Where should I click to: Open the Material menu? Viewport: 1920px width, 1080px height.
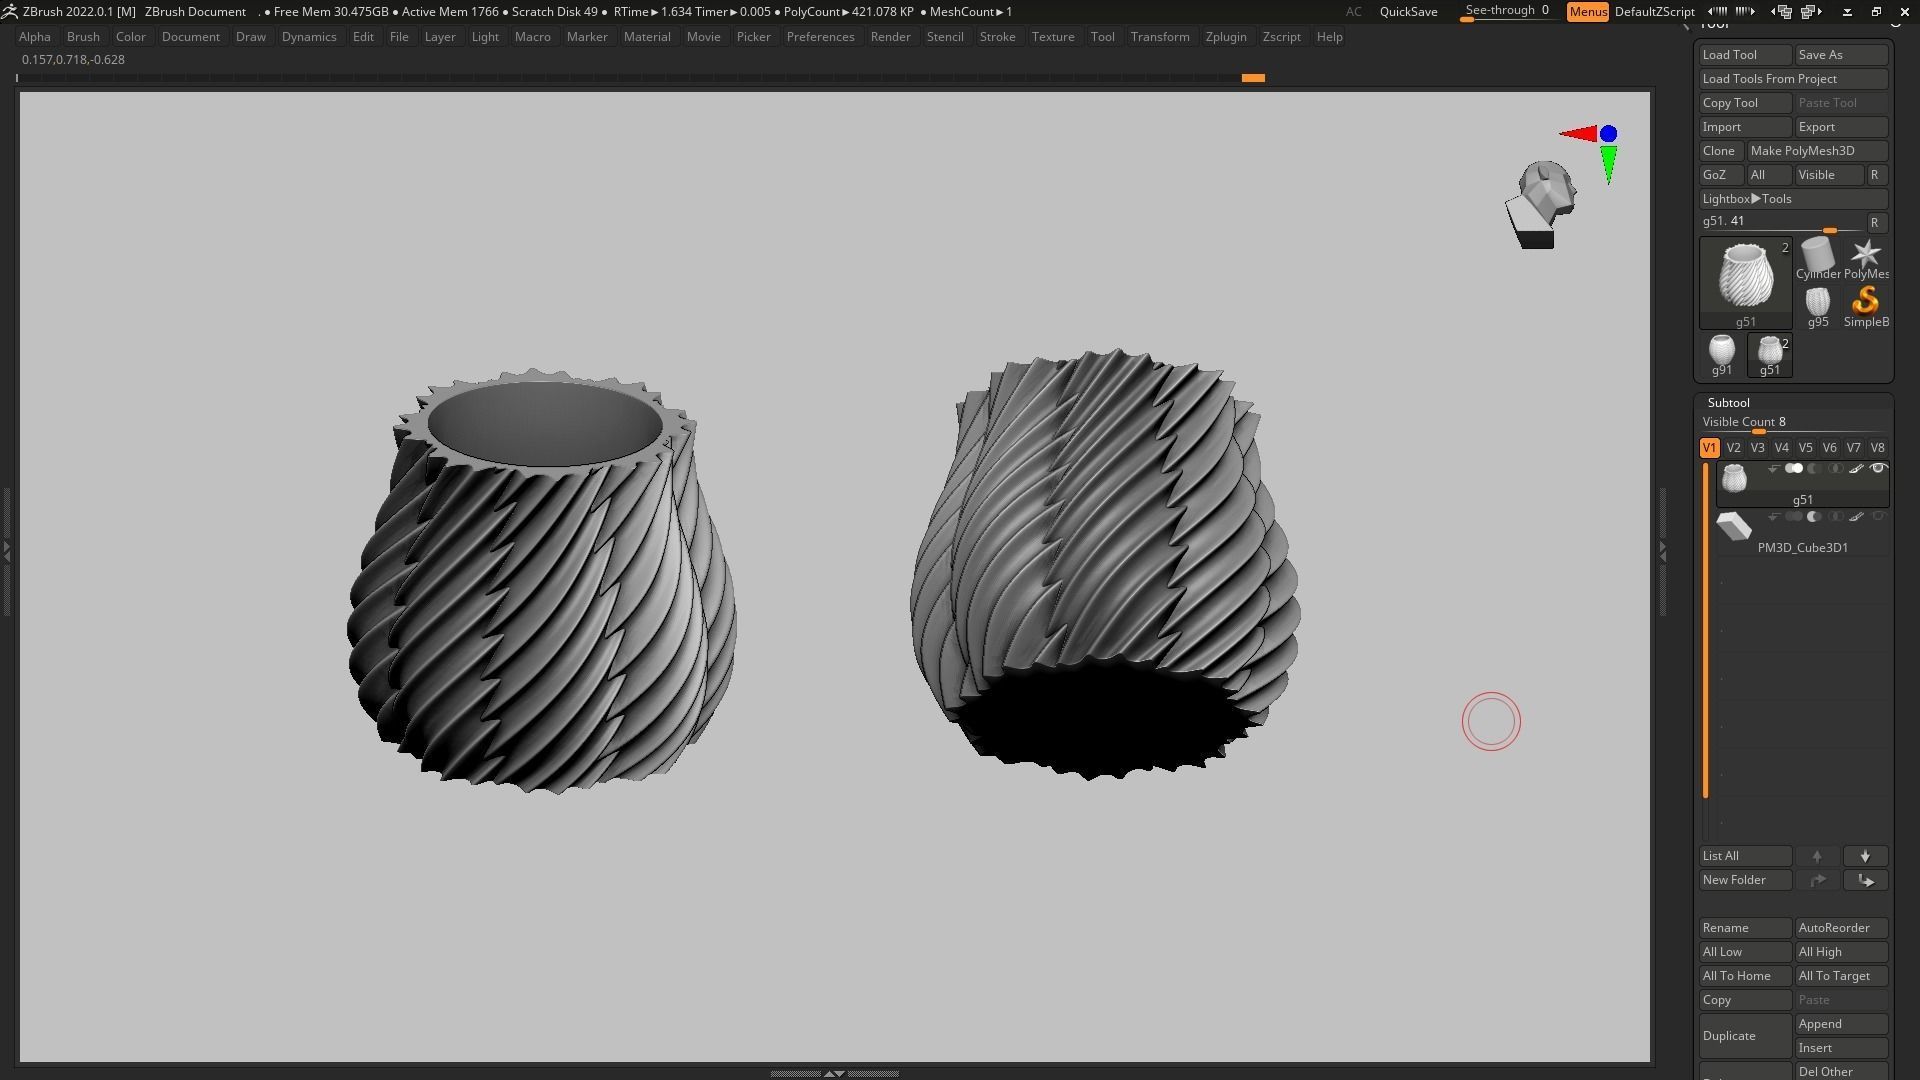pos(647,37)
